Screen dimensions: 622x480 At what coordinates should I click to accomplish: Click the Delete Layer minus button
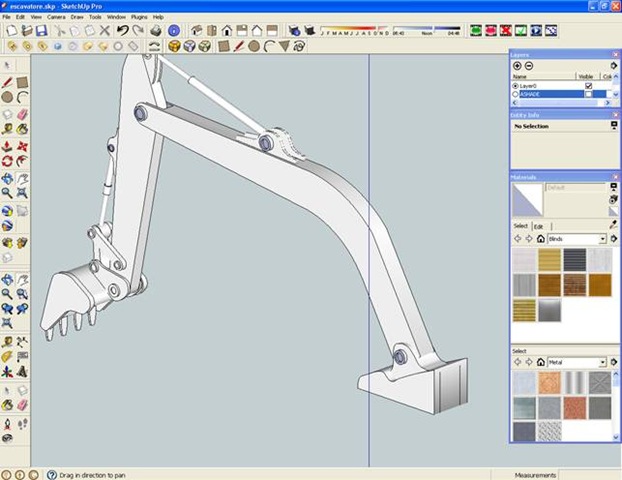click(529, 66)
